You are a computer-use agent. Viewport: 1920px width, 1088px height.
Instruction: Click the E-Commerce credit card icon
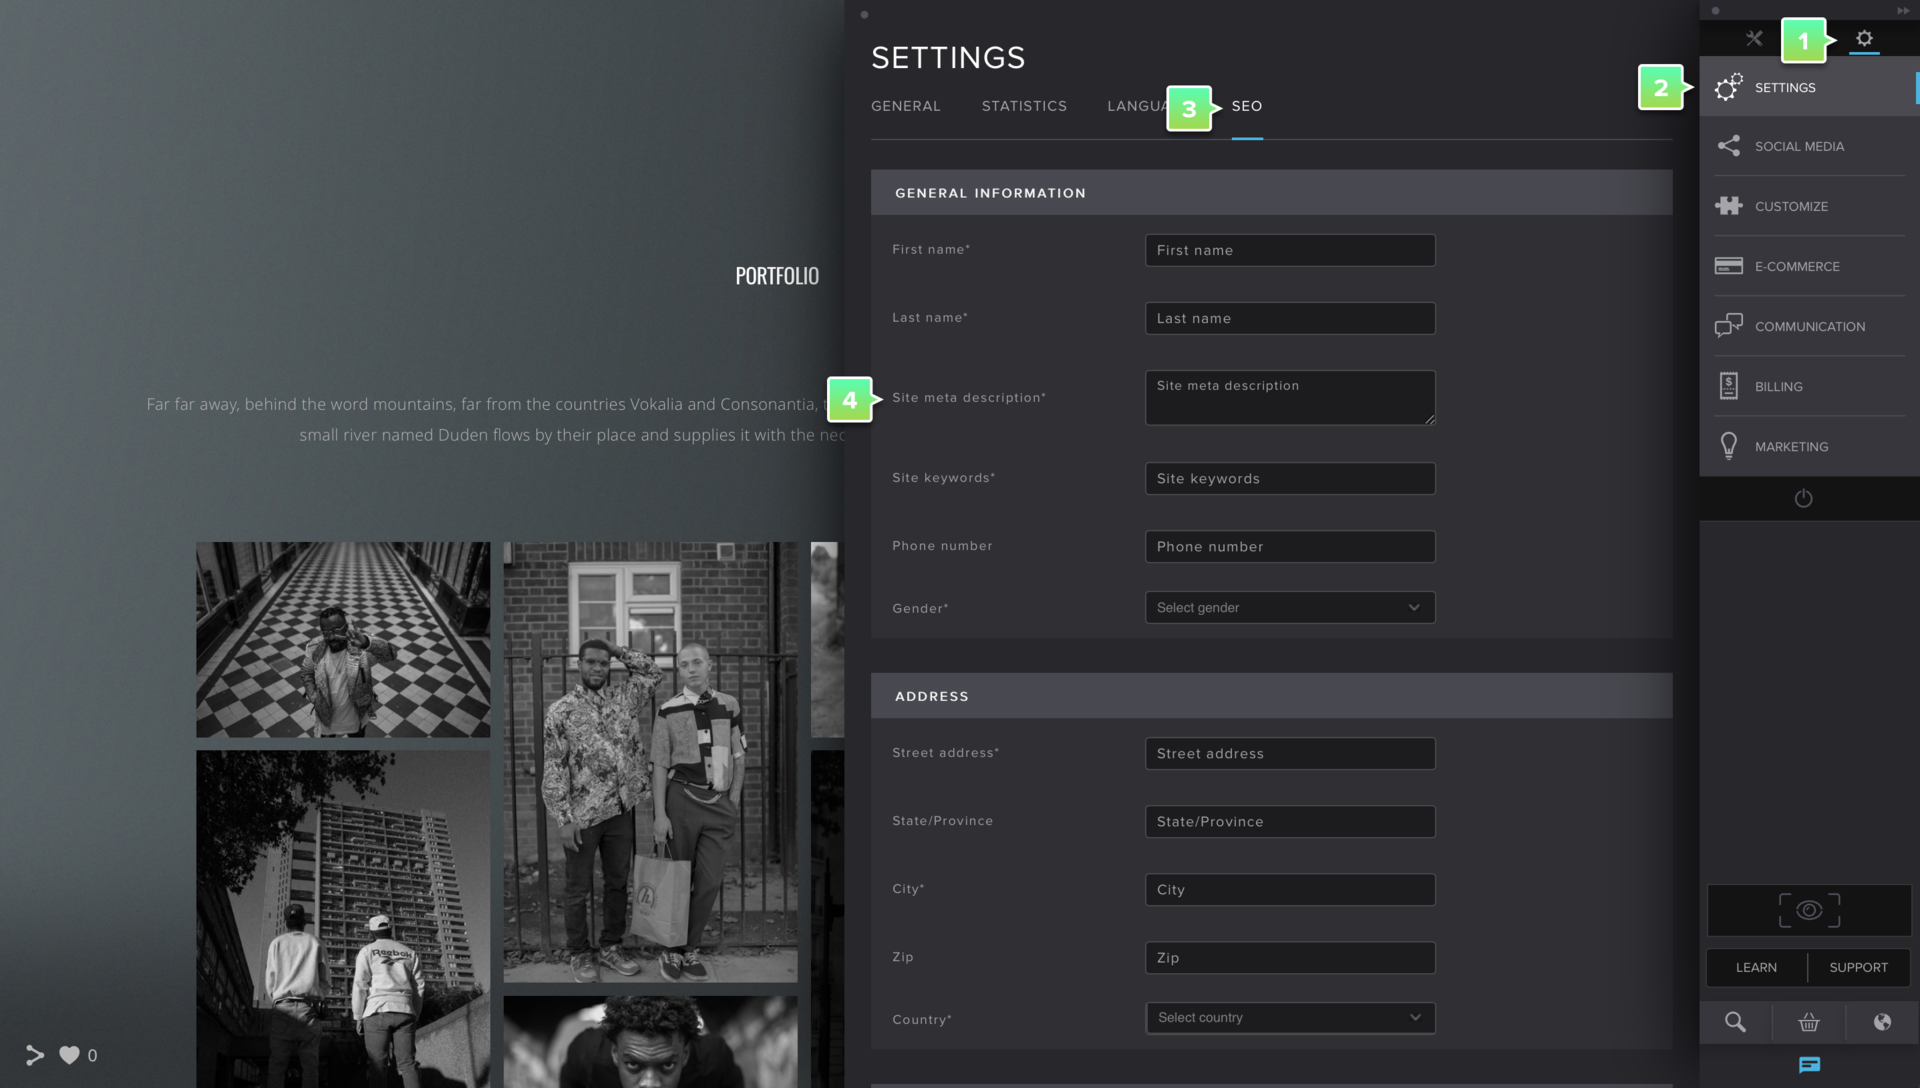tap(1728, 266)
